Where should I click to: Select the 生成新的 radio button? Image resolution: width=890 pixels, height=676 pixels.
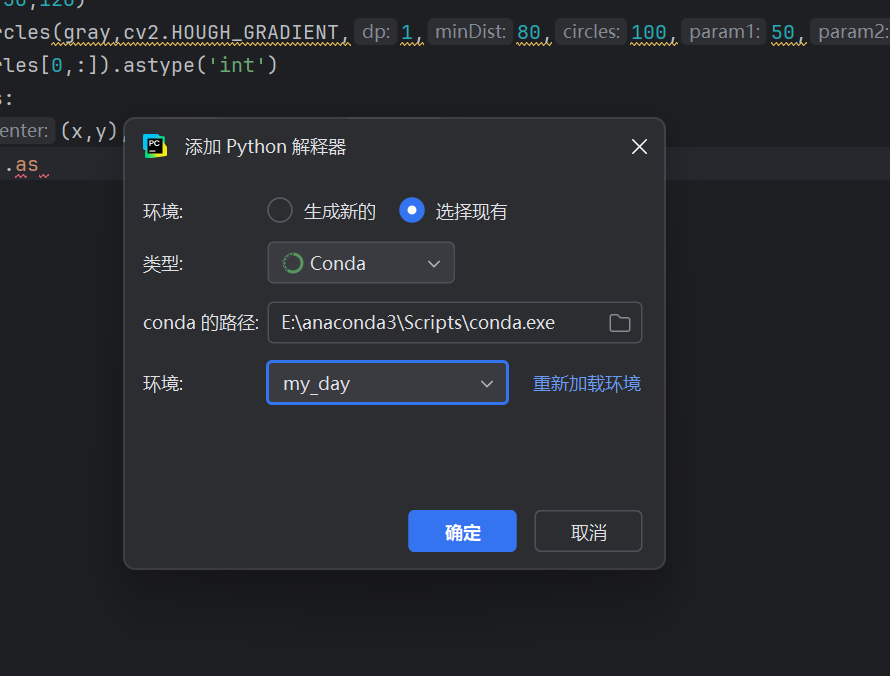pos(279,210)
